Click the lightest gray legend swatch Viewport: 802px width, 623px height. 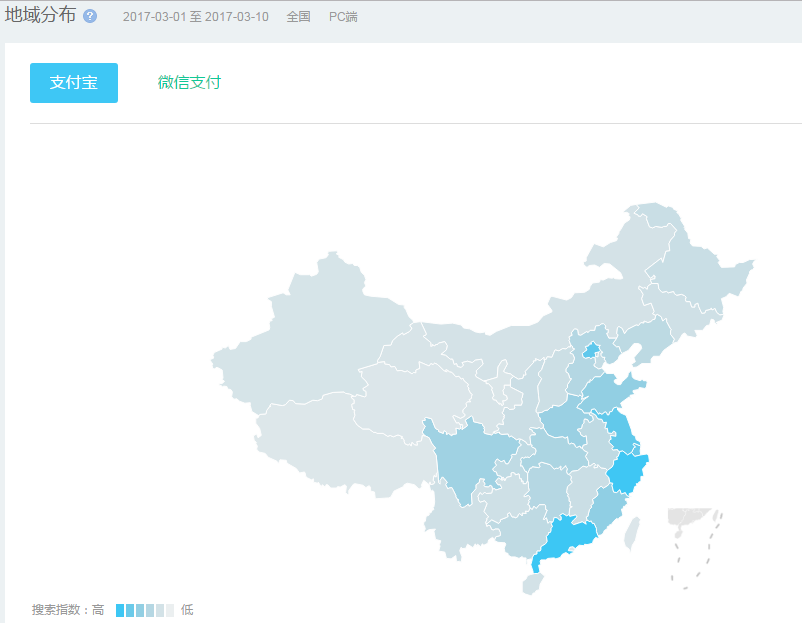[170, 610]
